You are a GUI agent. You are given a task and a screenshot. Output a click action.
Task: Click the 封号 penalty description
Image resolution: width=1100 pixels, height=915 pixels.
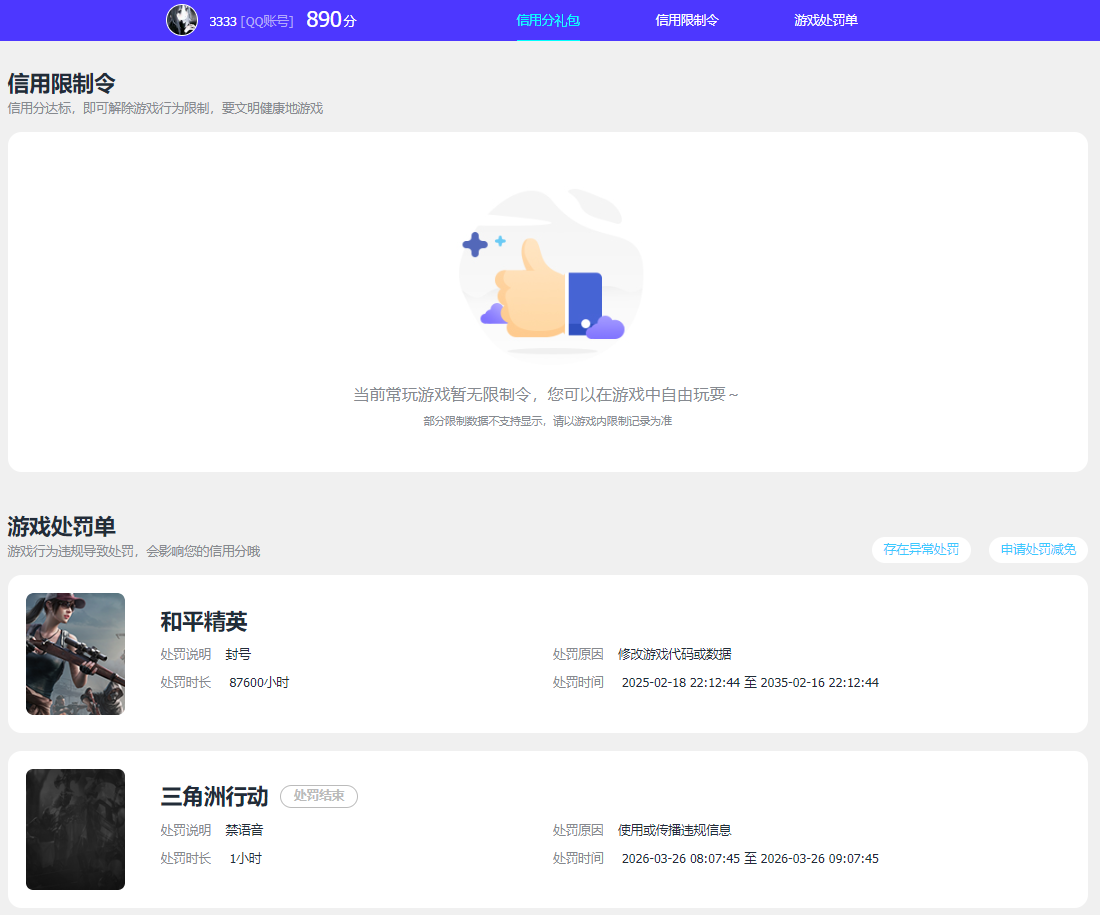[x=238, y=654]
